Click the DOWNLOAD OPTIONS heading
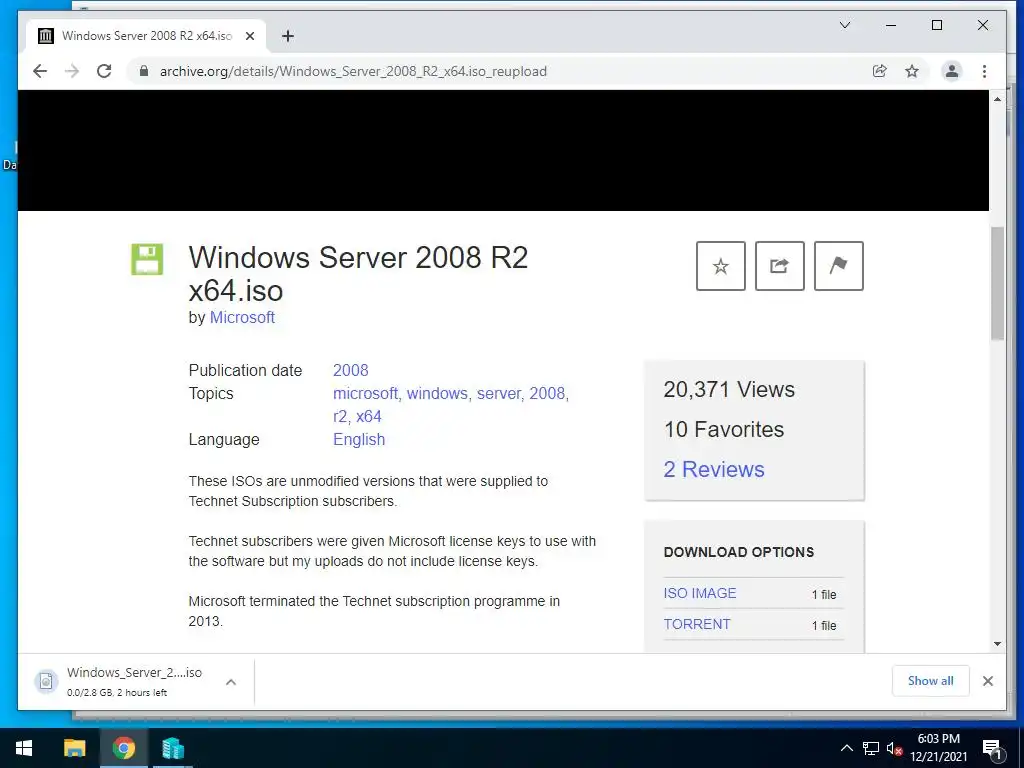 click(x=739, y=552)
